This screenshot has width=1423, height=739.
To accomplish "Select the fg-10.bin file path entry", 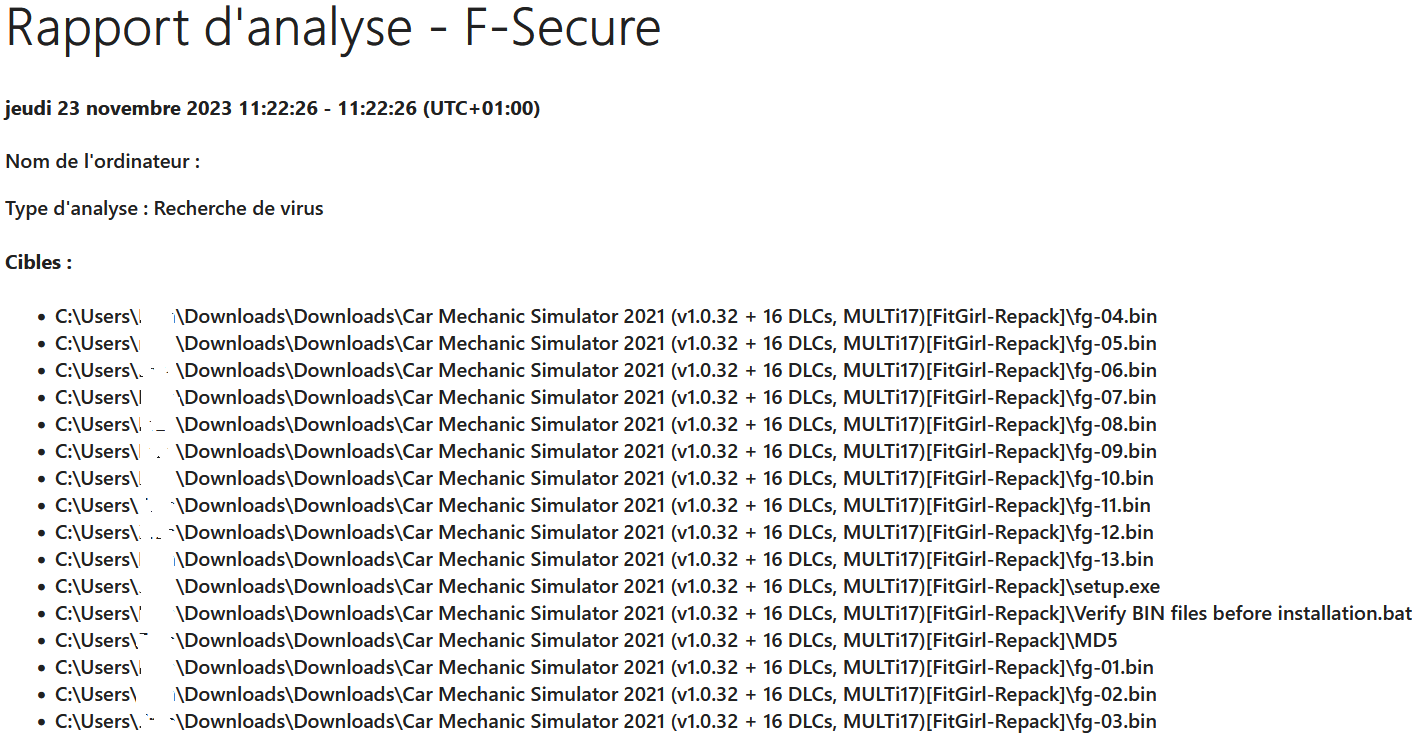I will pyautogui.click(x=604, y=479).
